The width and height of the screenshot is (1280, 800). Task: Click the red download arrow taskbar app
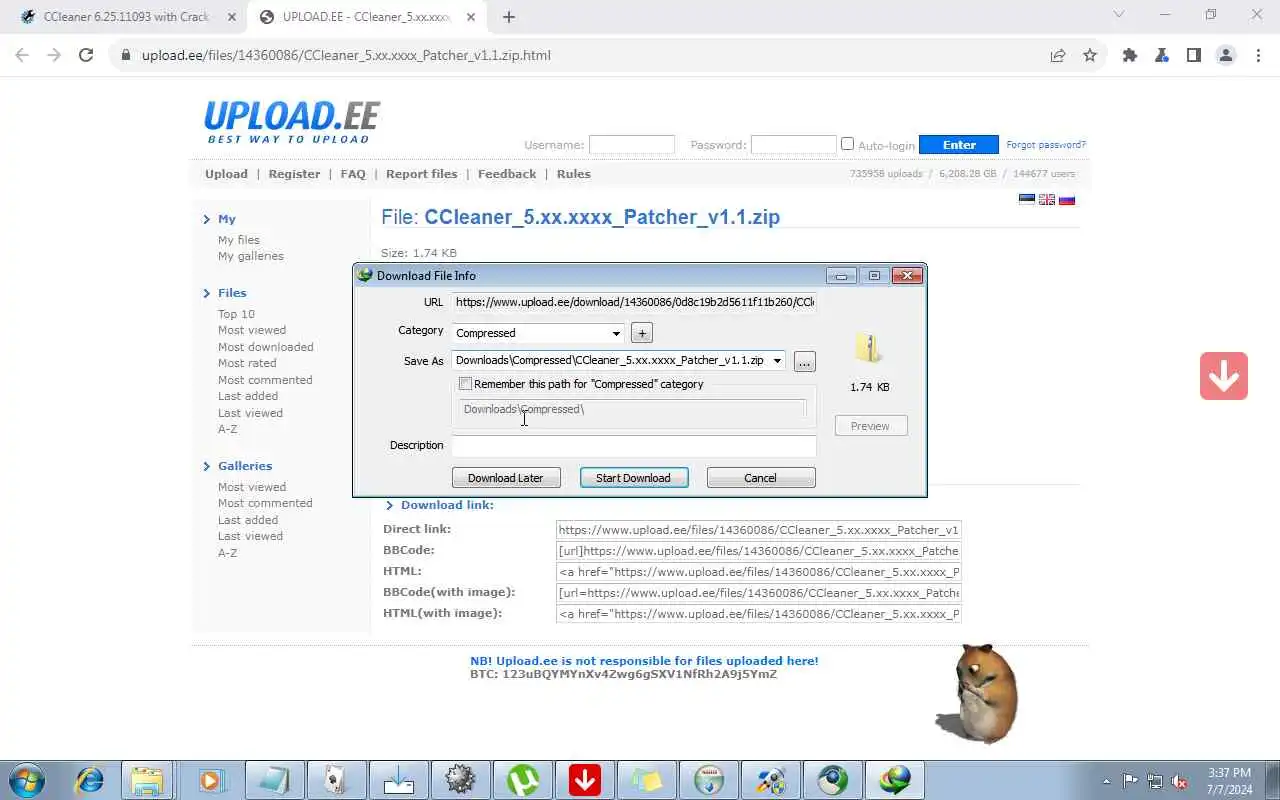pos(584,780)
